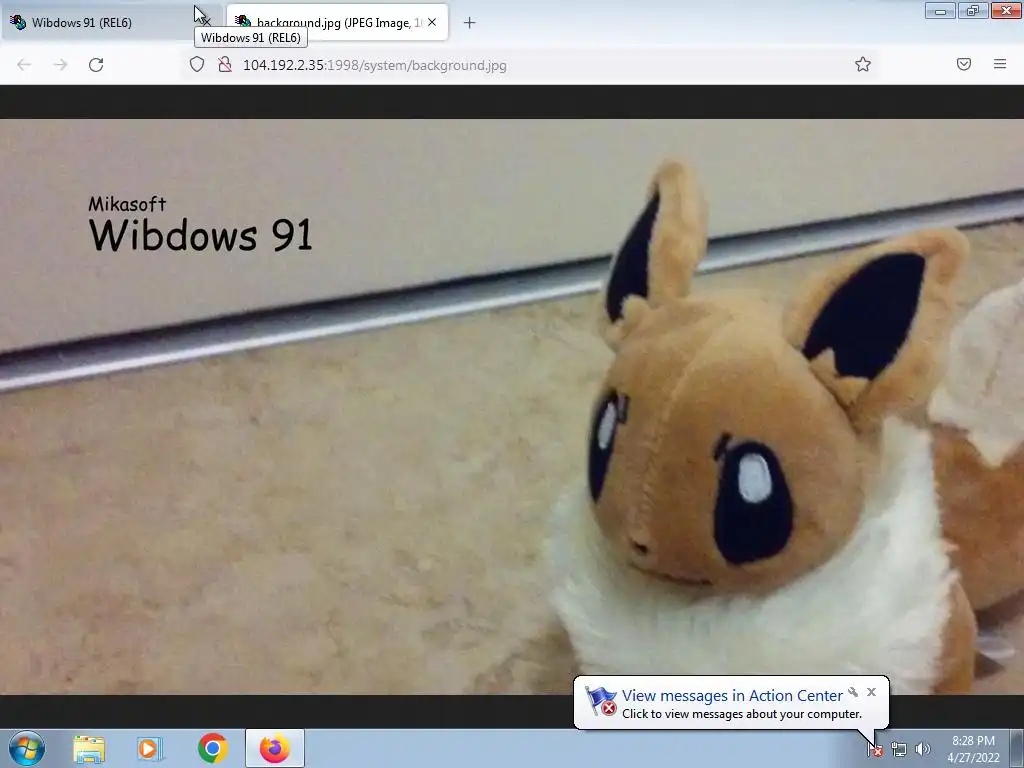1024x768 pixels.
Task: Go back to previous page
Action: (x=24, y=65)
